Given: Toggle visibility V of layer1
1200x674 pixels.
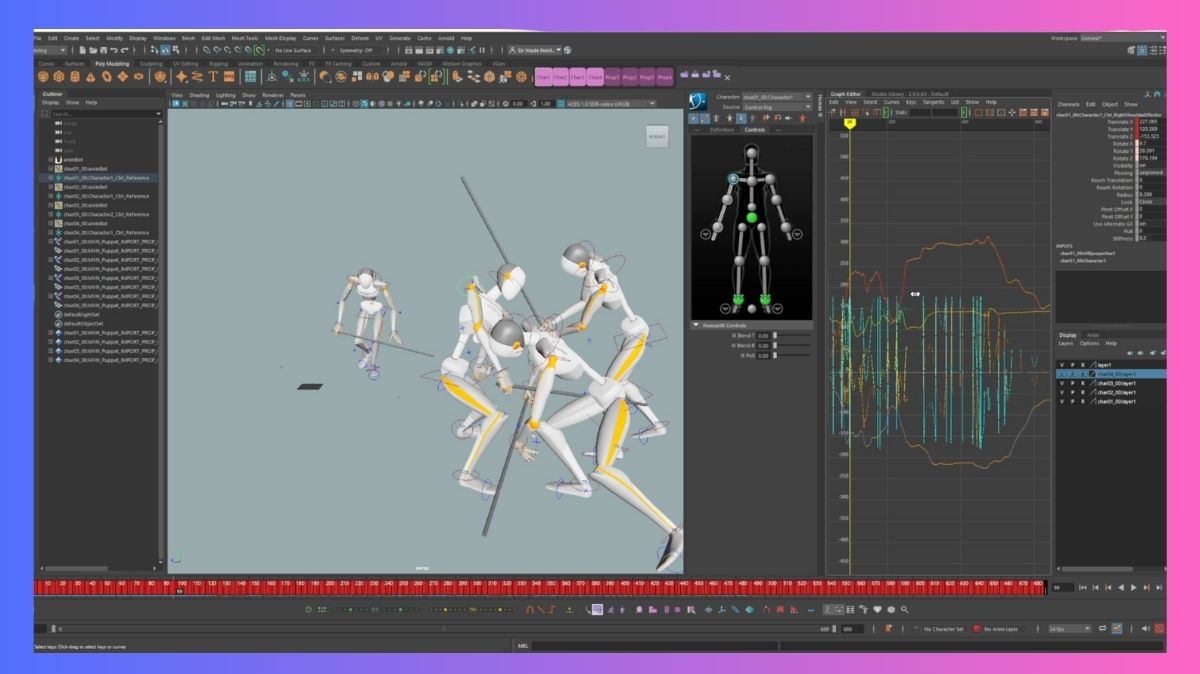Looking at the screenshot, I should [1061, 365].
